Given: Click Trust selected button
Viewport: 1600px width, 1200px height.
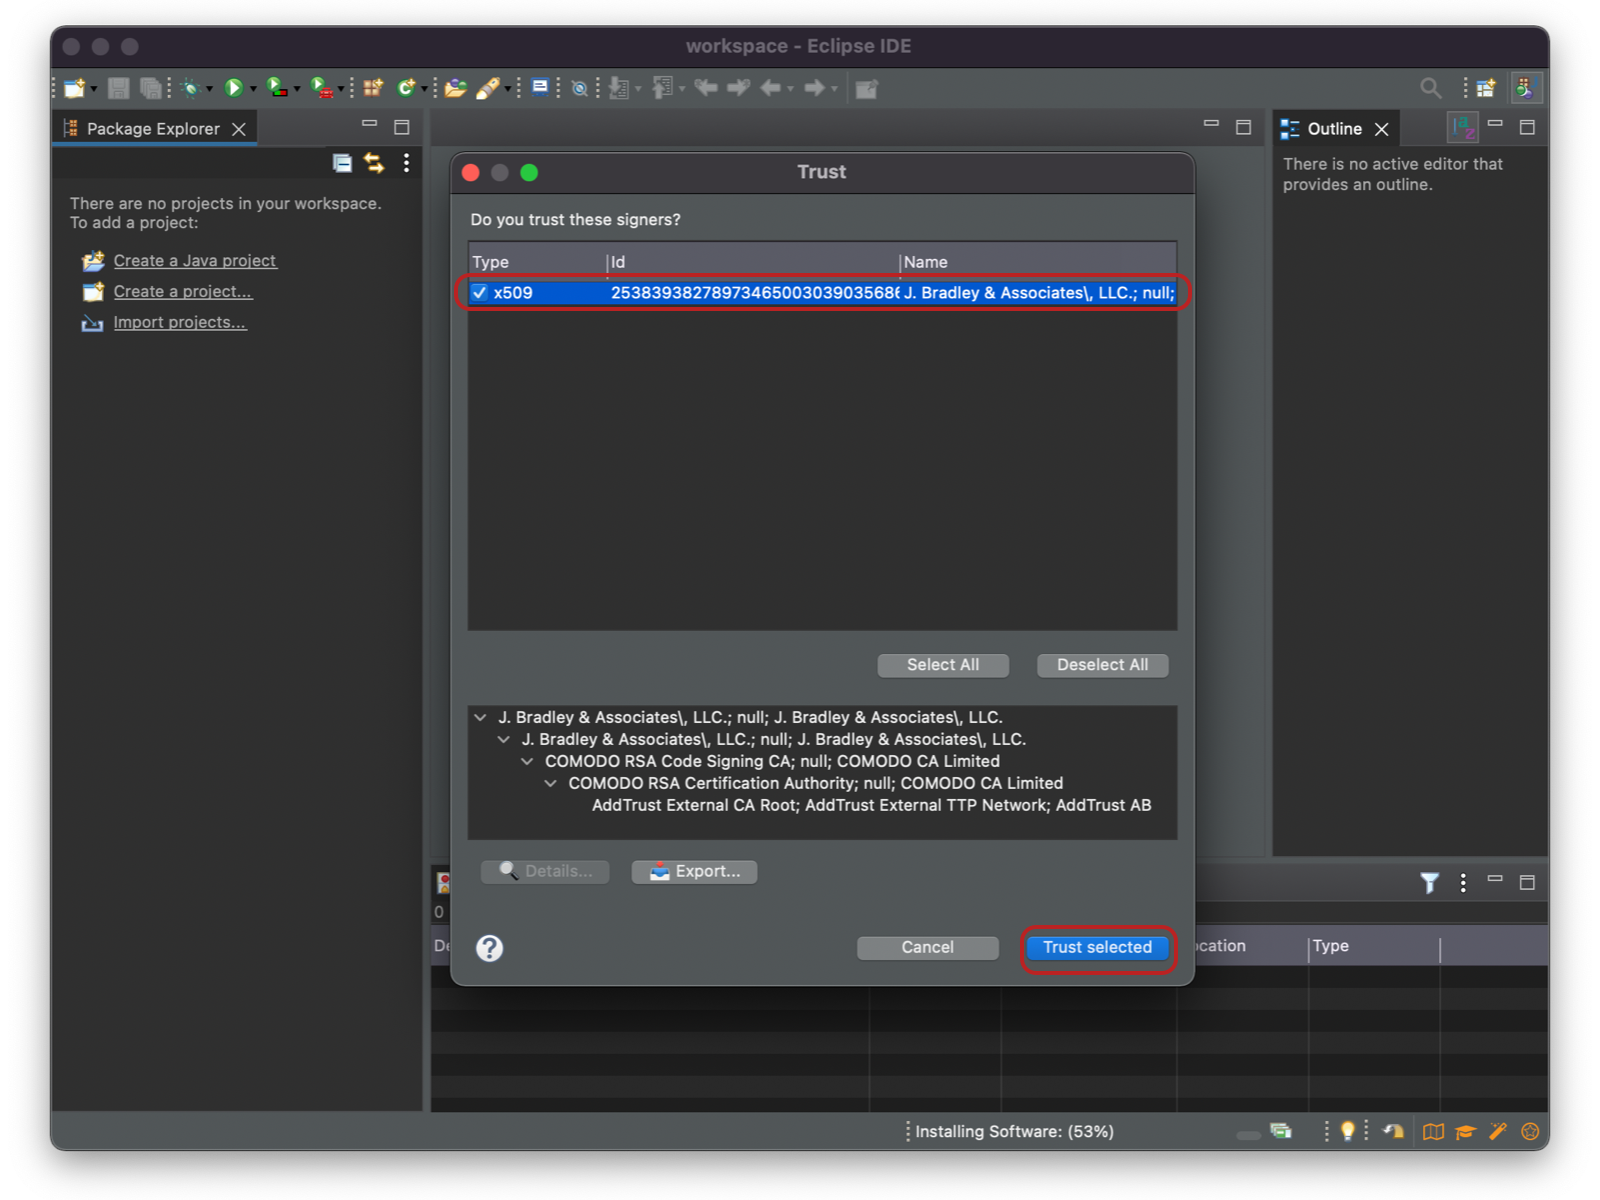Looking at the screenshot, I should tap(1097, 947).
